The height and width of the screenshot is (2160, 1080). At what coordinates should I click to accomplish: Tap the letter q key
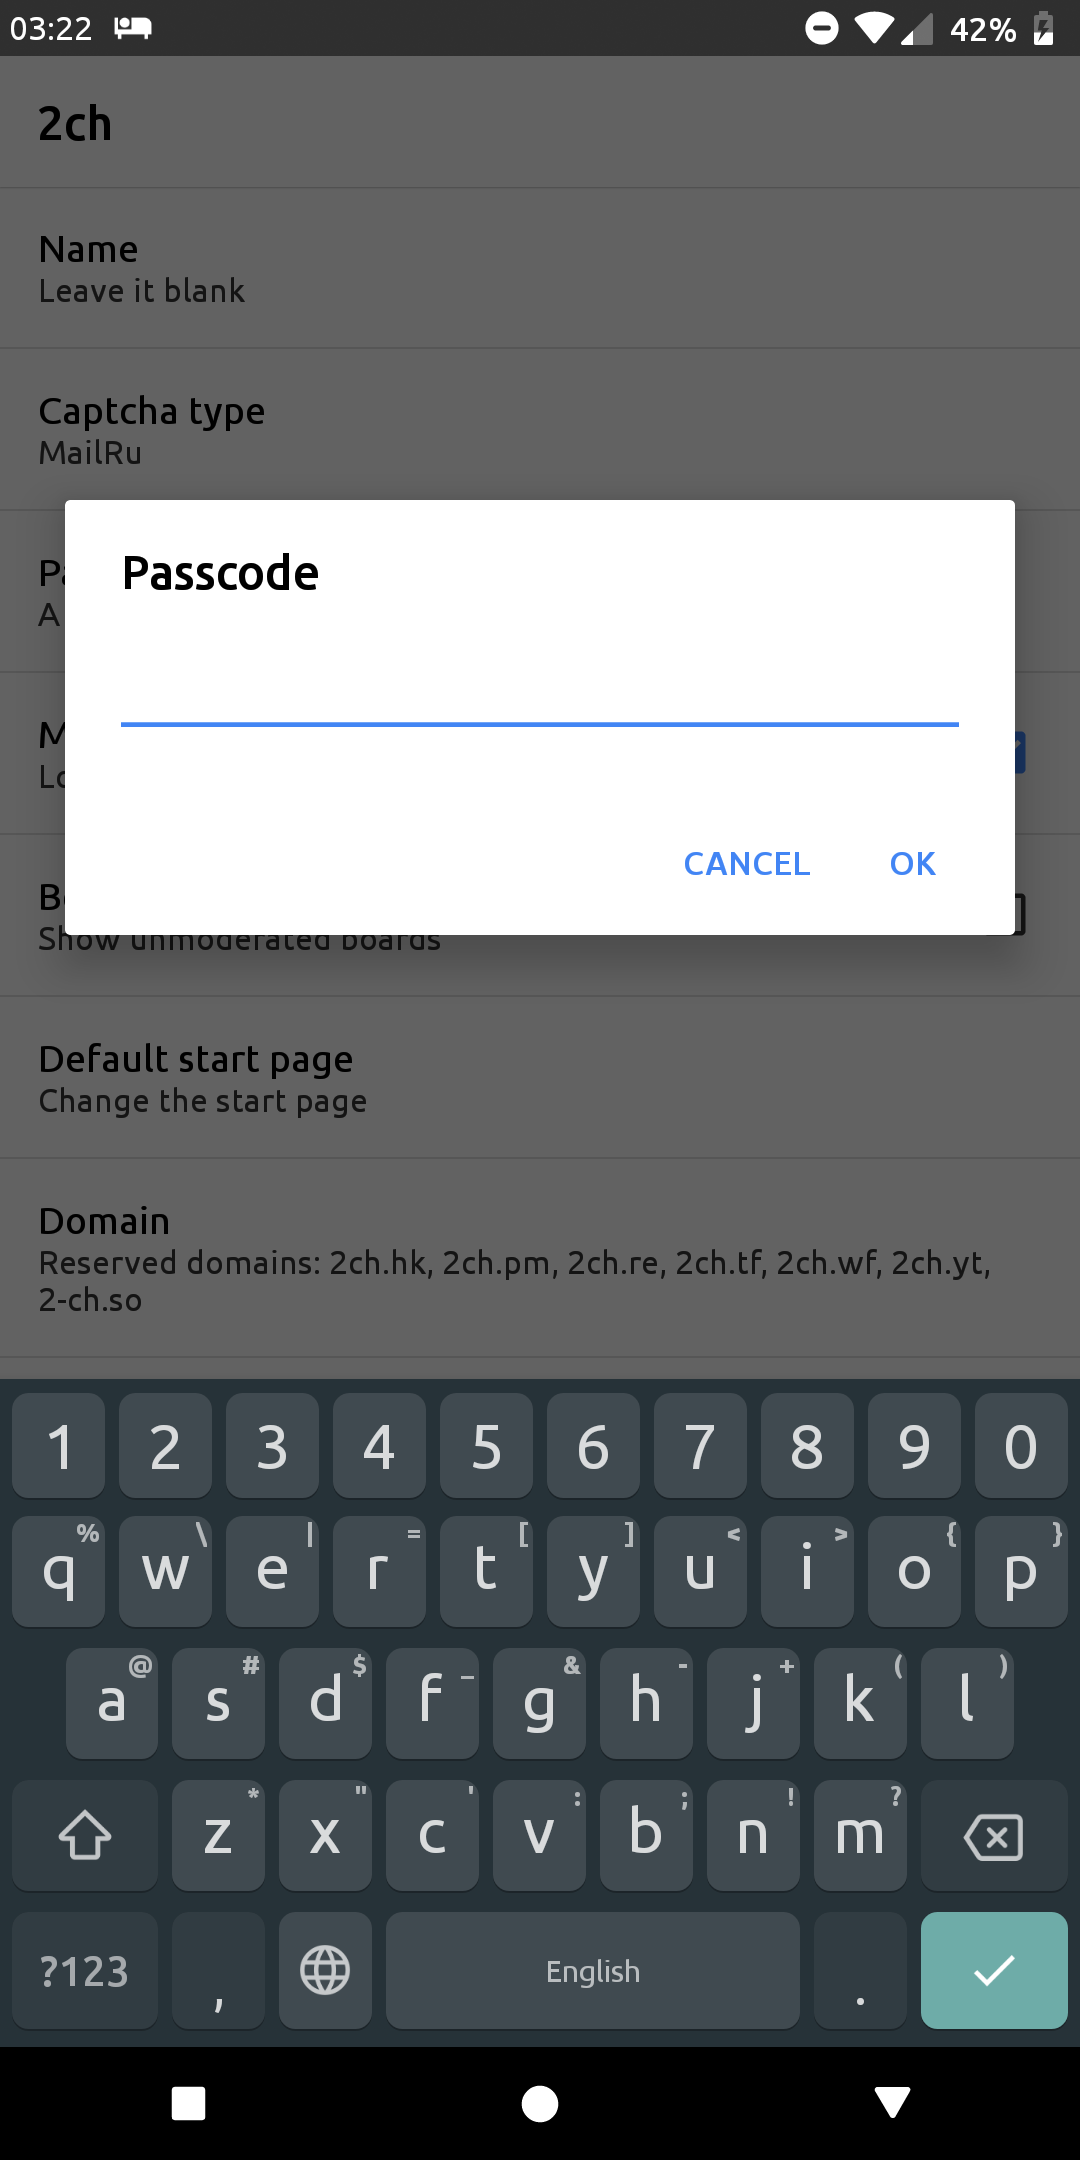tap(58, 1571)
